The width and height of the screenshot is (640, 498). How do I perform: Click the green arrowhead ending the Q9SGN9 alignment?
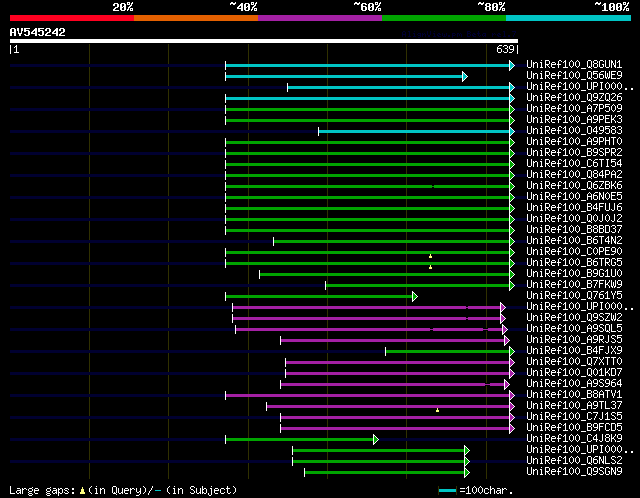(x=467, y=473)
